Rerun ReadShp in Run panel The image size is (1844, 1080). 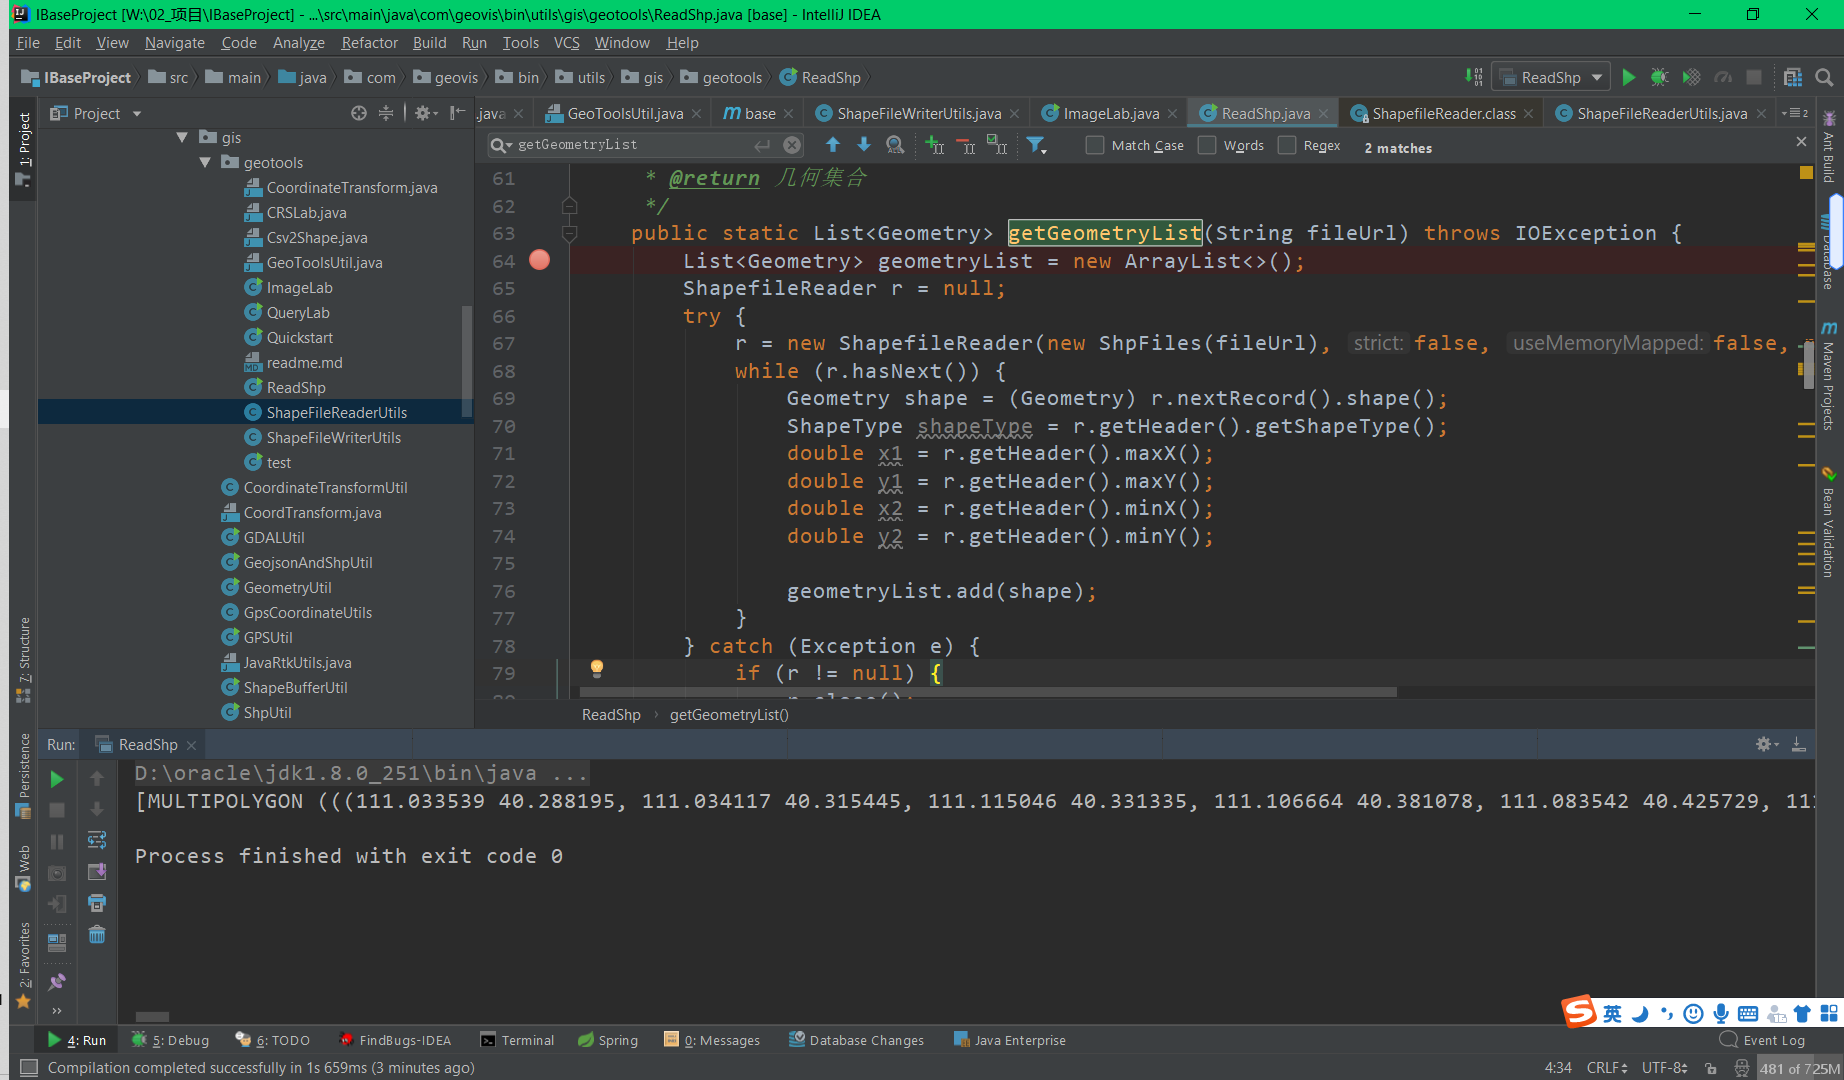pyautogui.click(x=57, y=779)
